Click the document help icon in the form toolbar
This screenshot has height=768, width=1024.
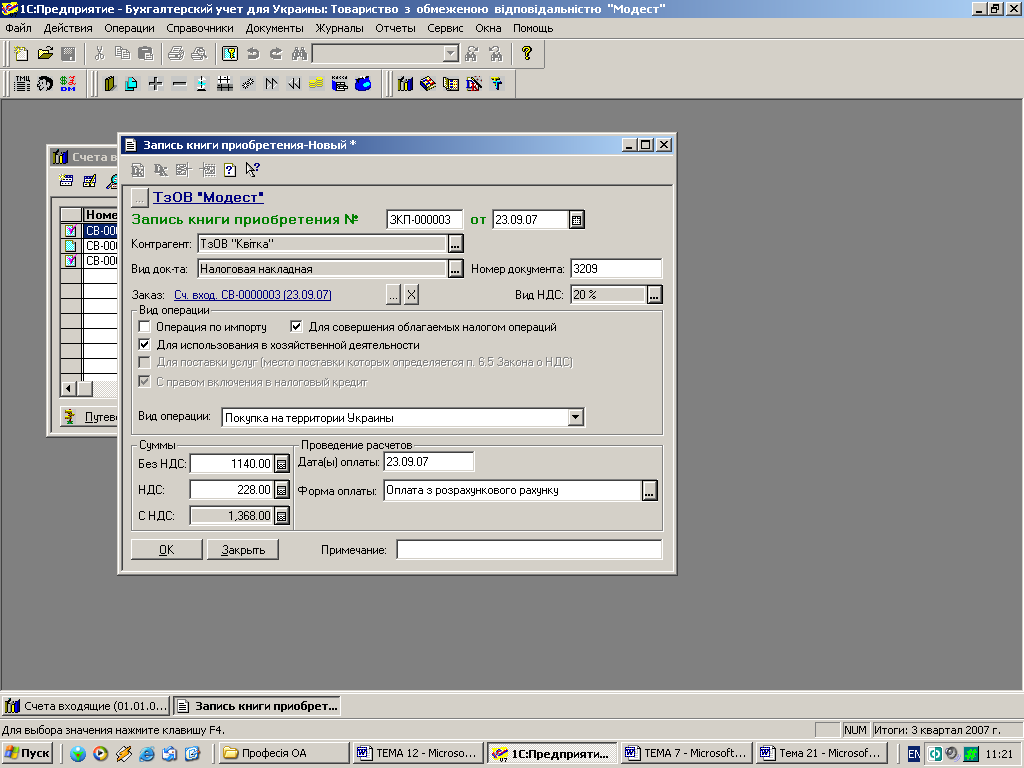tap(230, 170)
